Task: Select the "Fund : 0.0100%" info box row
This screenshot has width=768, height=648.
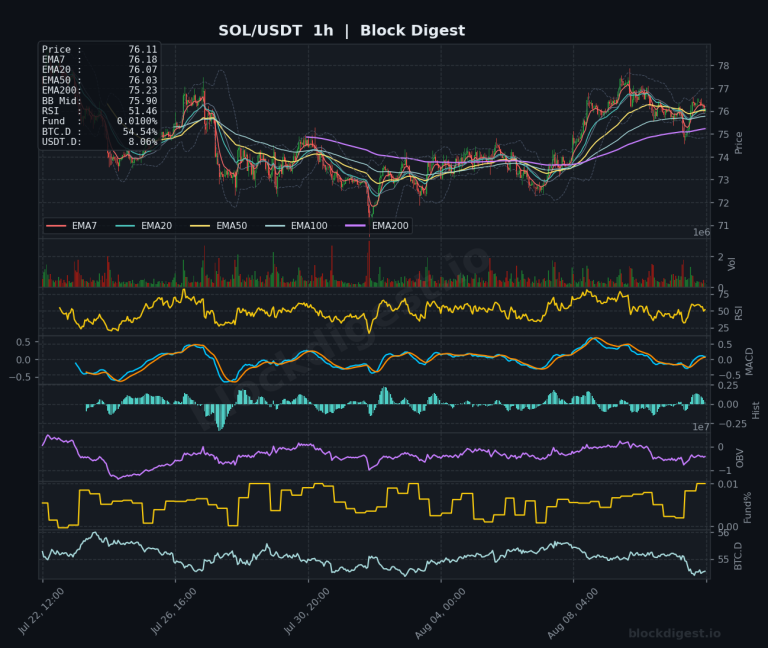Action: 99,121
